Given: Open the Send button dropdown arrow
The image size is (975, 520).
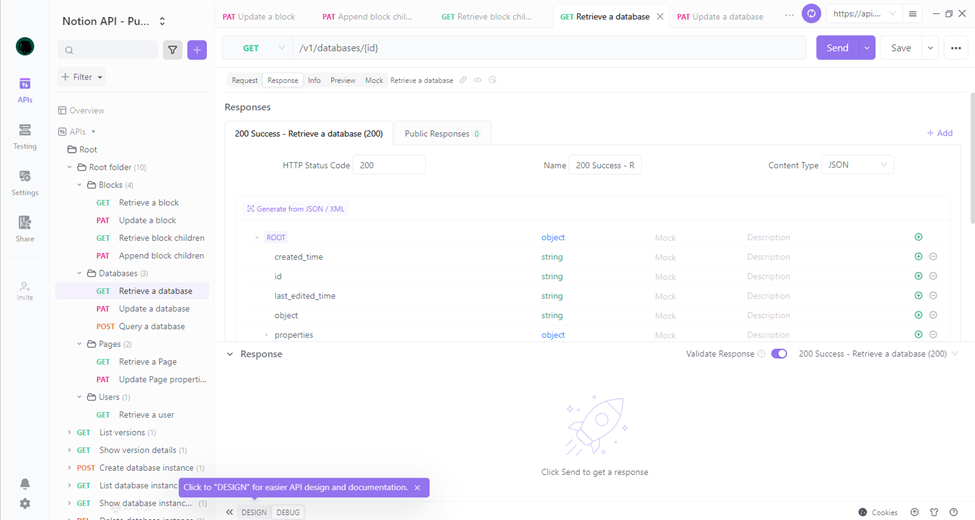Looking at the screenshot, I should [x=867, y=48].
